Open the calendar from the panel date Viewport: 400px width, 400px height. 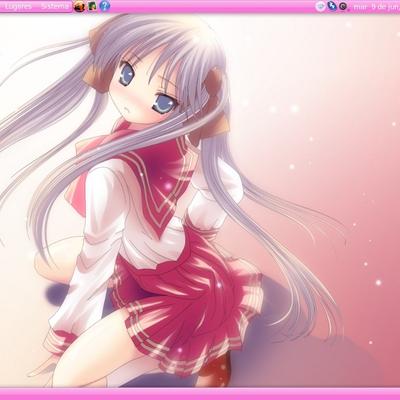click(x=376, y=6)
